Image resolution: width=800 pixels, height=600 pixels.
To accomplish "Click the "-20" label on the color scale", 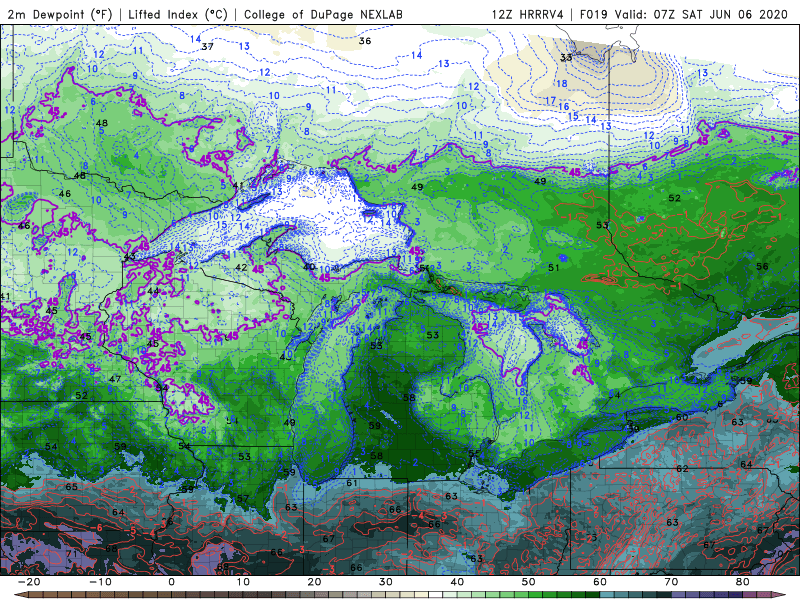I will pos(29,582).
